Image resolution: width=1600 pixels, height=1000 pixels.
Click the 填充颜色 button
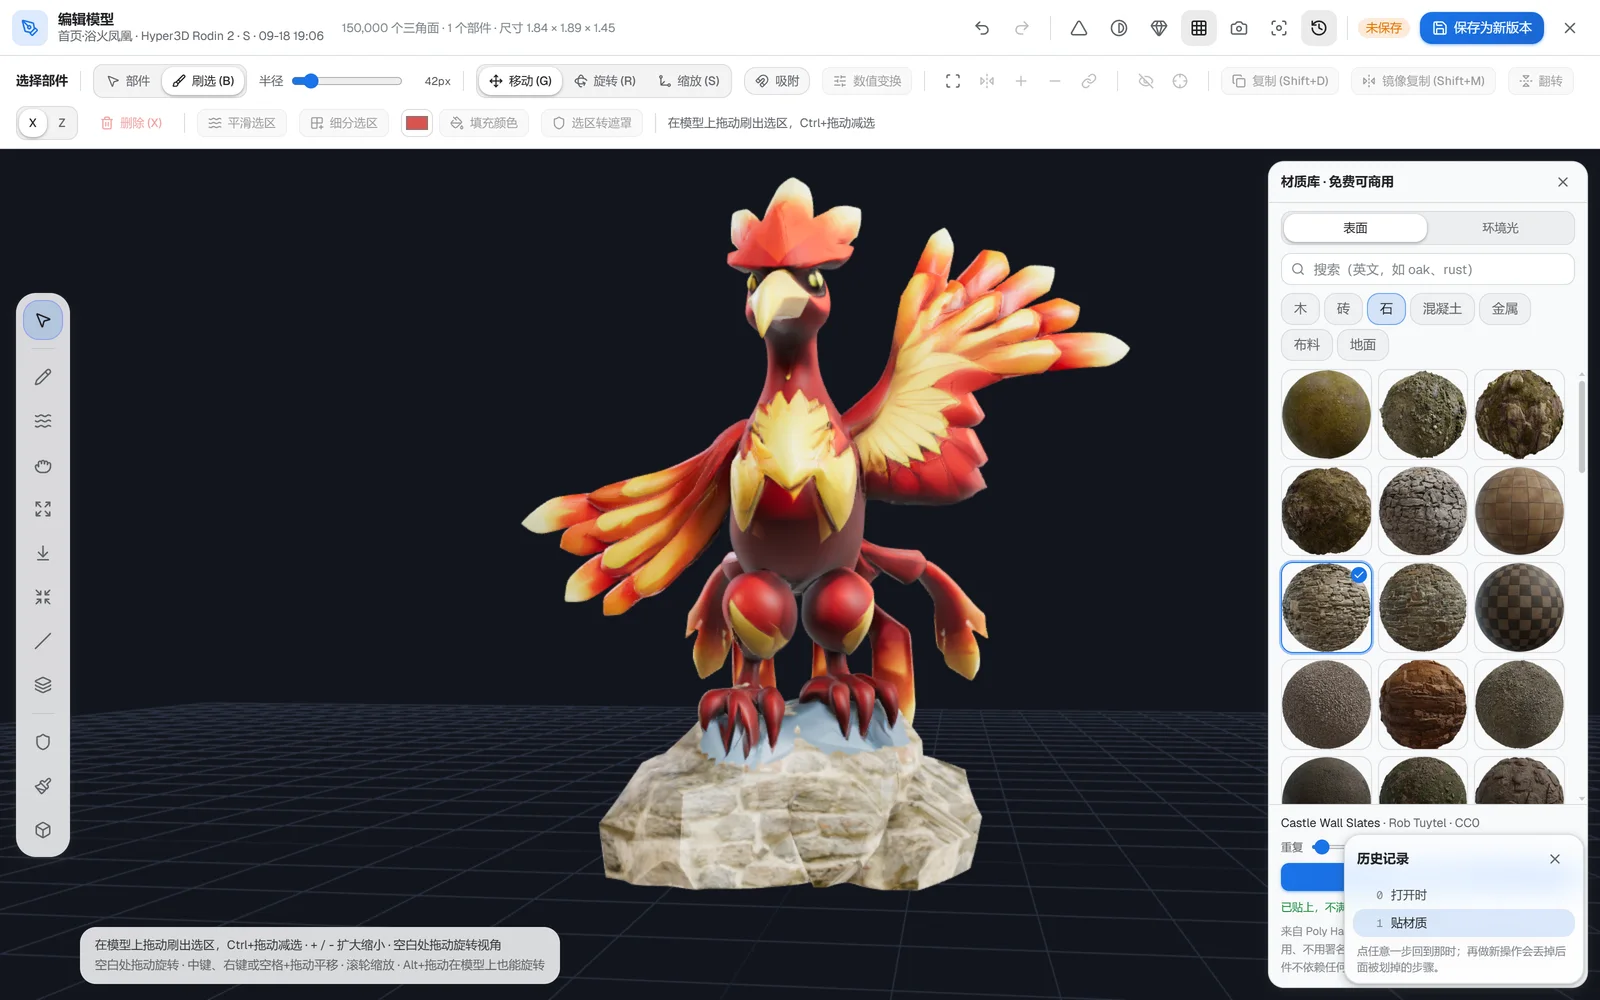coord(484,123)
